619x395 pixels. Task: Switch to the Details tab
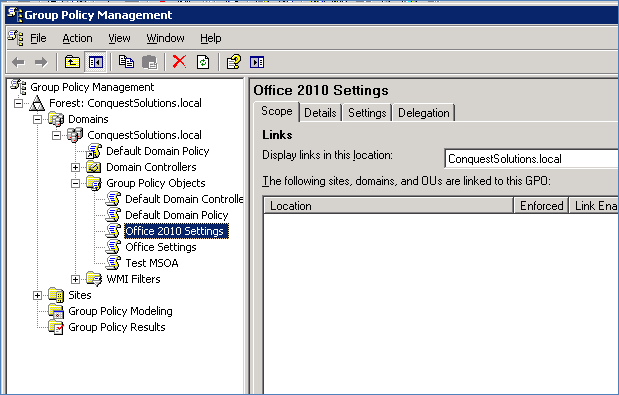tap(320, 113)
